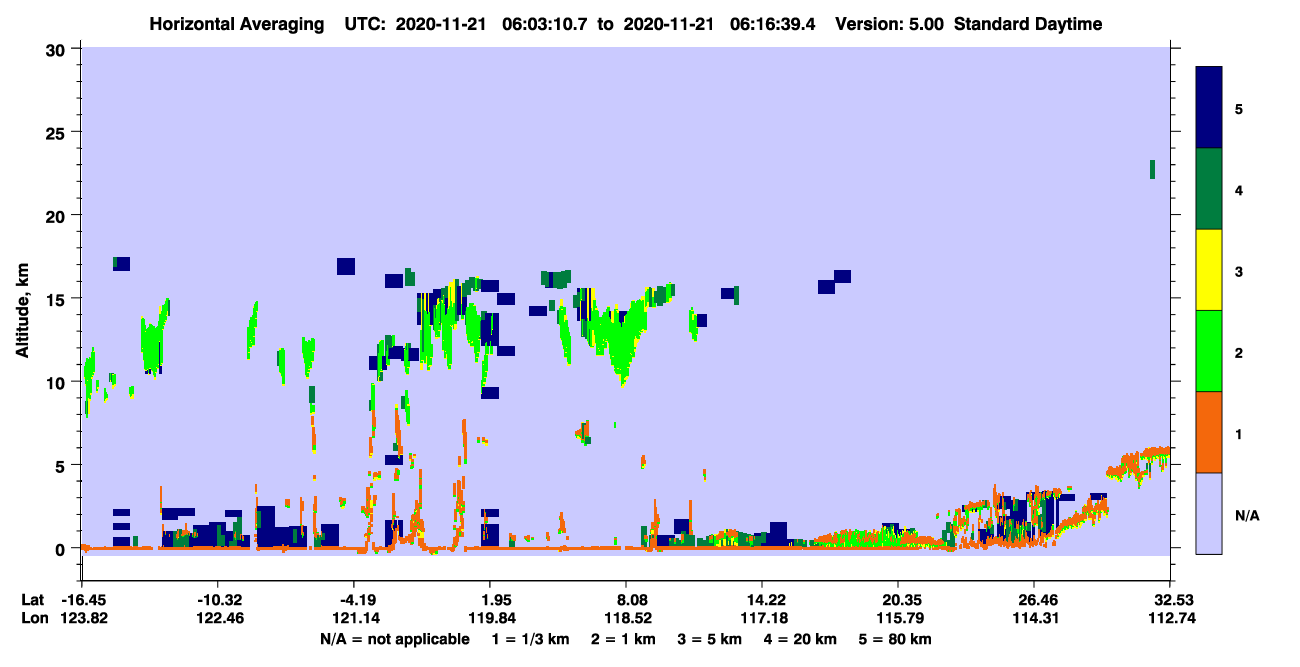
Task: Click the '5 = 80 km' legend text
Action: (896, 639)
